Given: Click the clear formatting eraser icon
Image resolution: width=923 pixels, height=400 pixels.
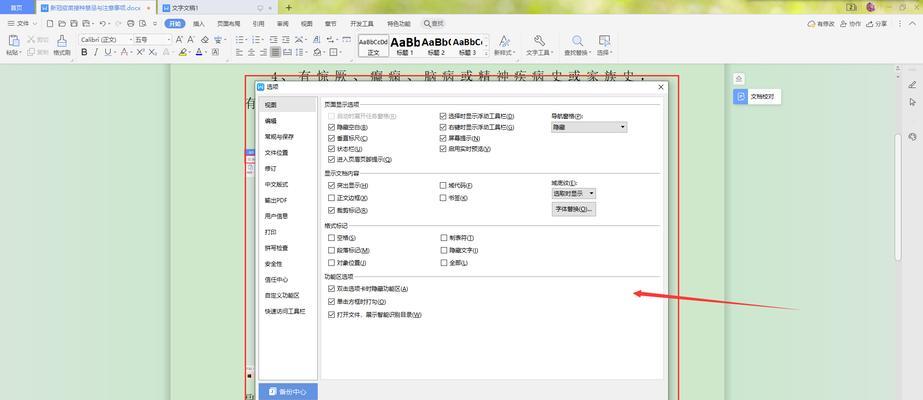Looking at the screenshot, I should pyautogui.click(x=205, y=39).
